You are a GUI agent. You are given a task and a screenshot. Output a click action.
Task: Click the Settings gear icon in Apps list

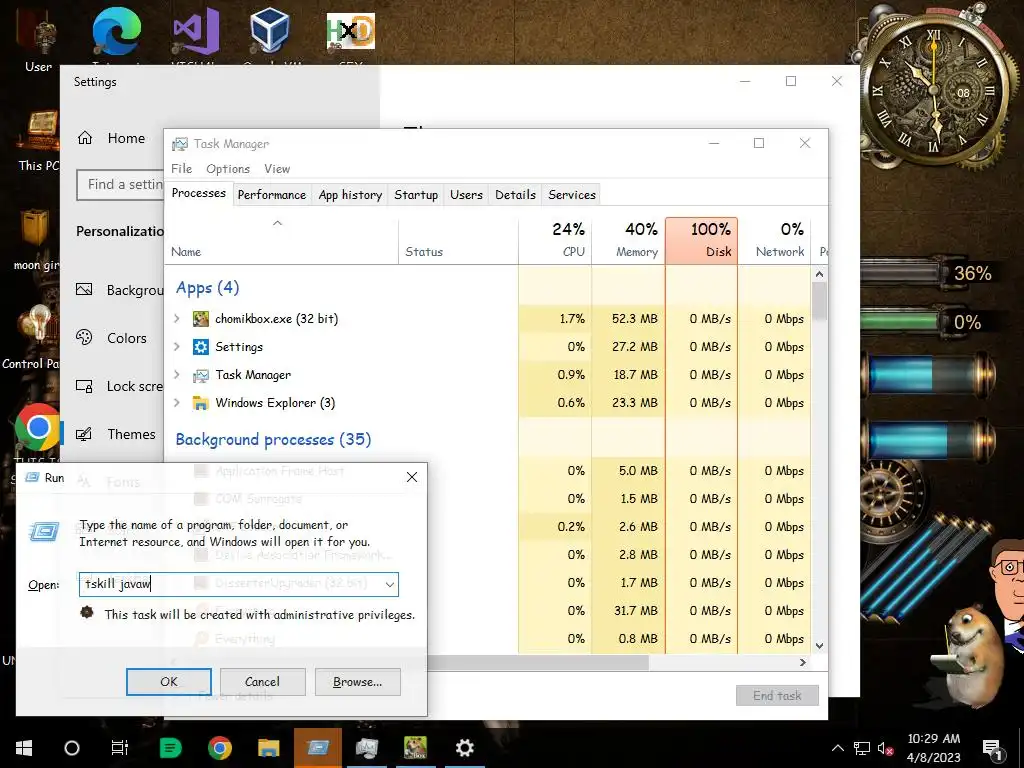coord(200,347)
